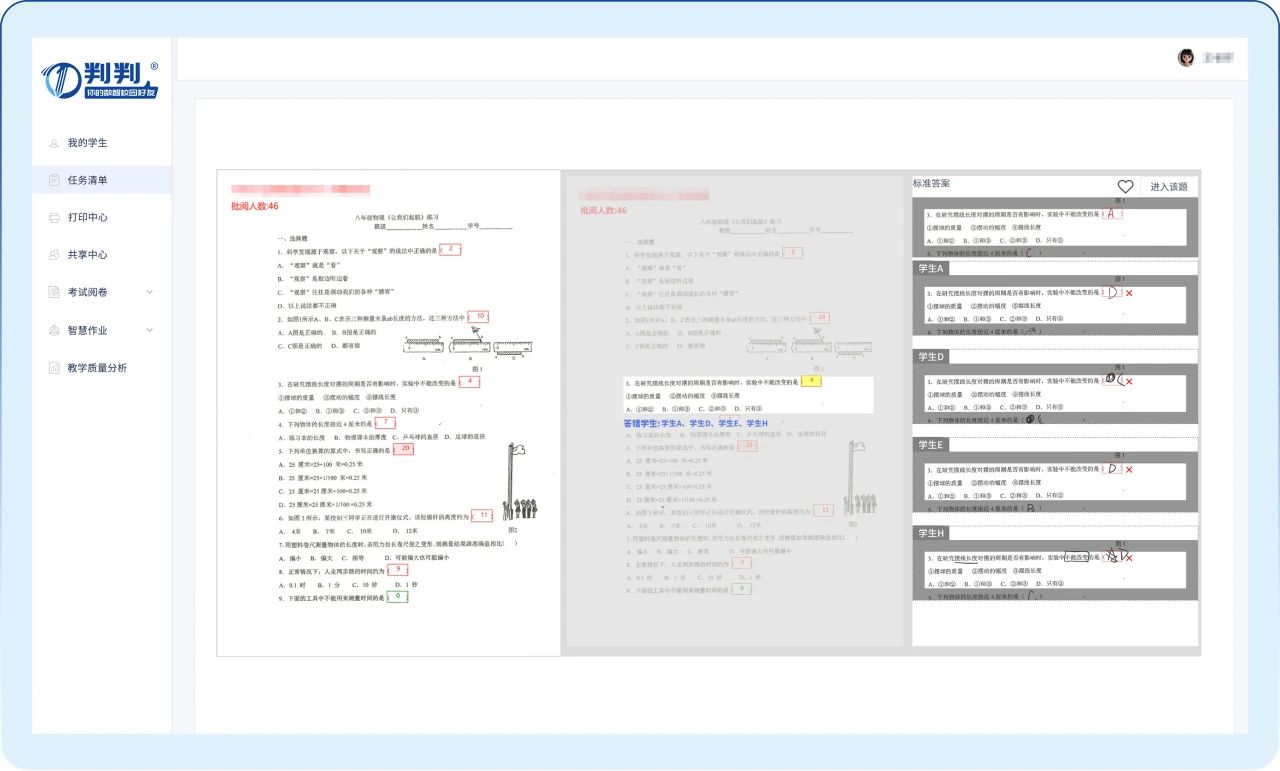Click the green score box for question 9
Screen dimensions: 1280x771
point(397,596)
